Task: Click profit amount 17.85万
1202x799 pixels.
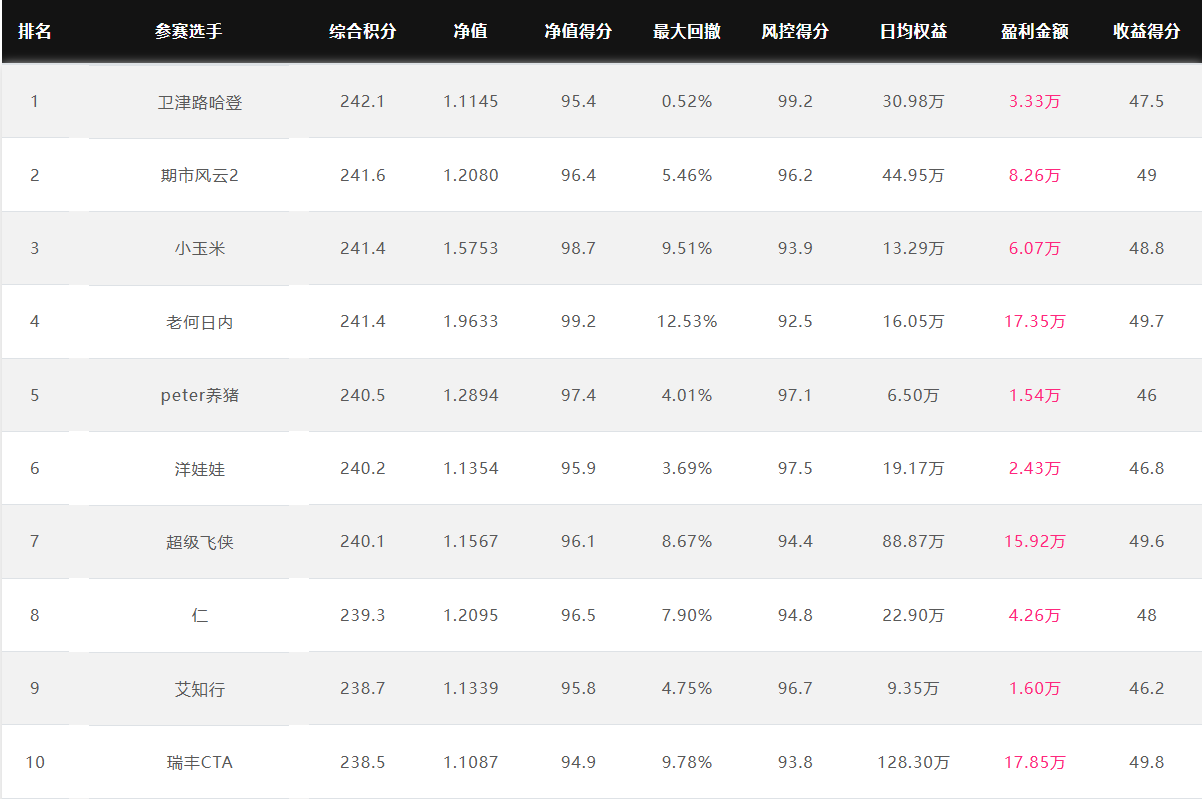Action: (x=1035, y=762)
